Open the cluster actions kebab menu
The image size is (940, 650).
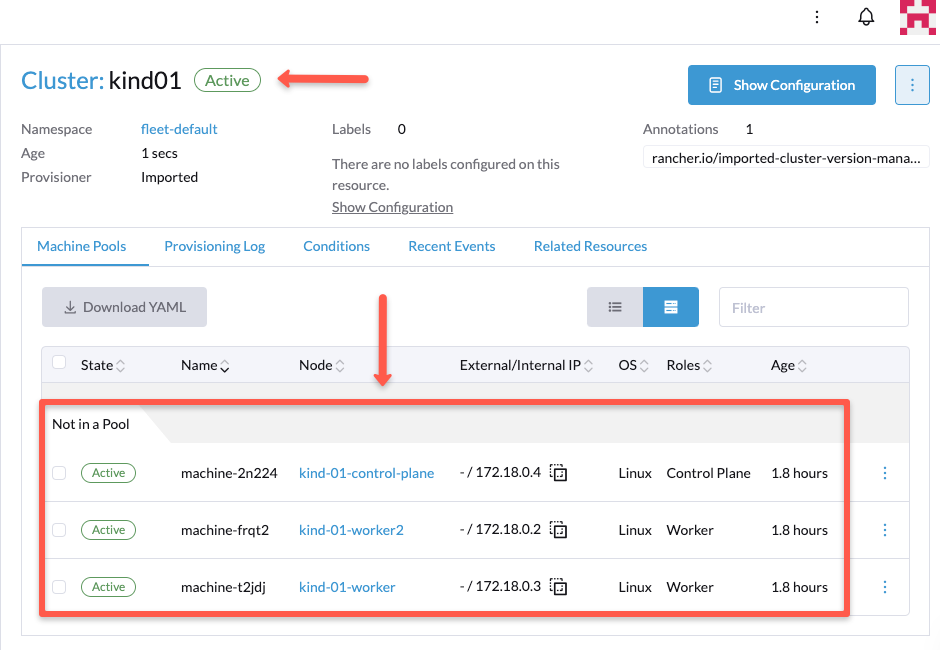[x=911, y=85]
